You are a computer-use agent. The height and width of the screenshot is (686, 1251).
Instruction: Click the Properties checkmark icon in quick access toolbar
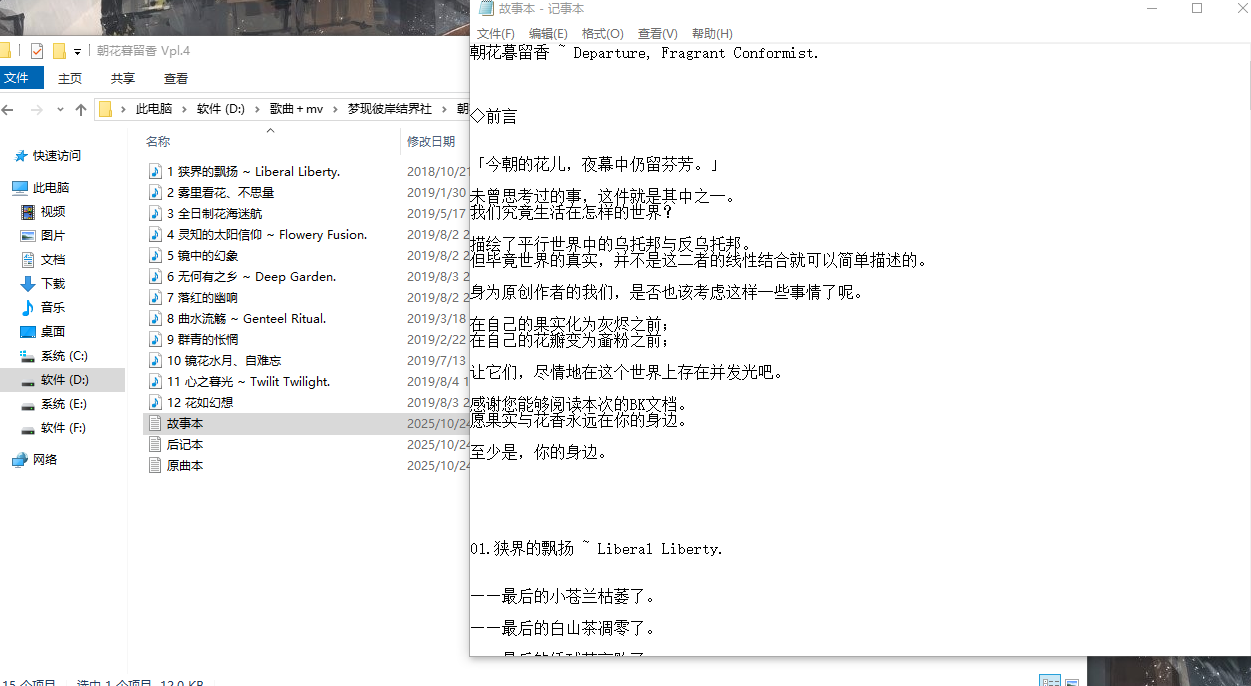tap(37, 51)
